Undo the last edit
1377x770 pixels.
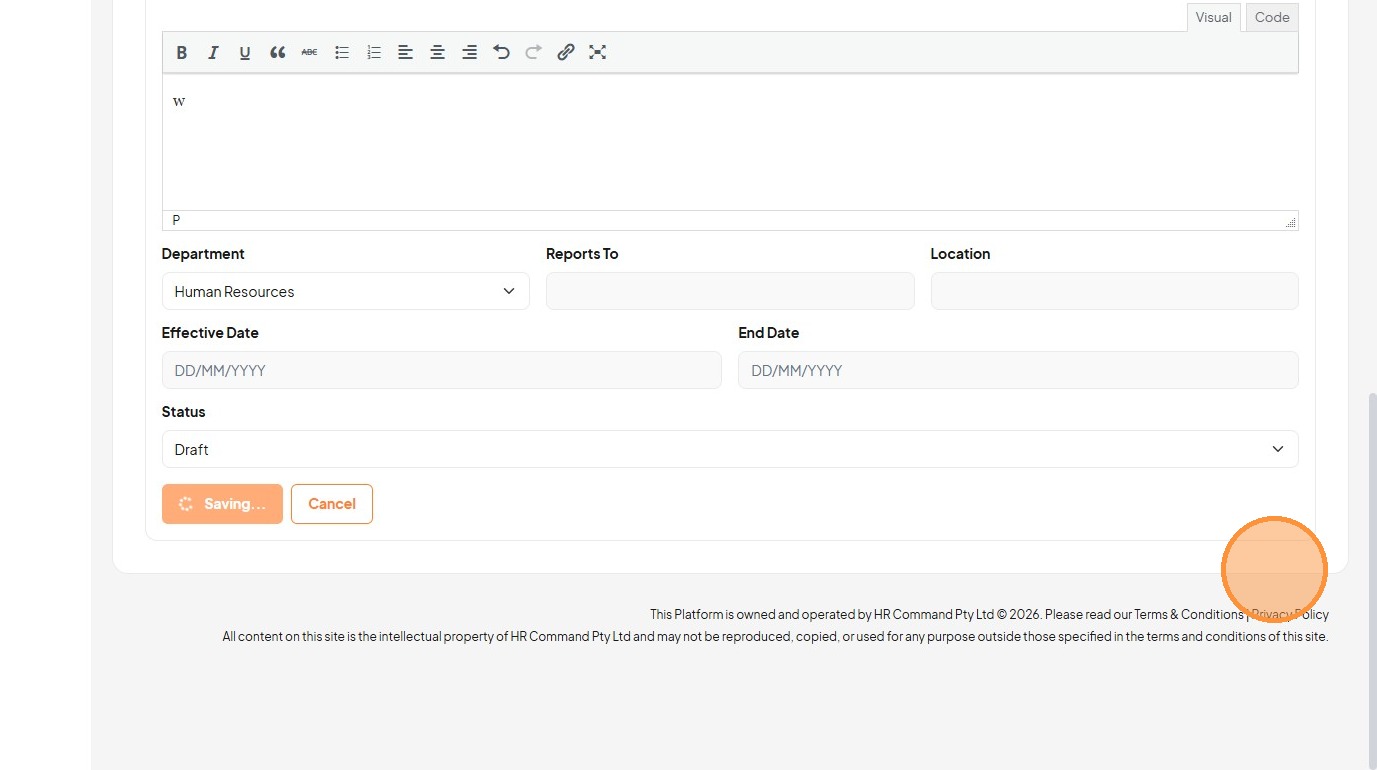(501, 53)
